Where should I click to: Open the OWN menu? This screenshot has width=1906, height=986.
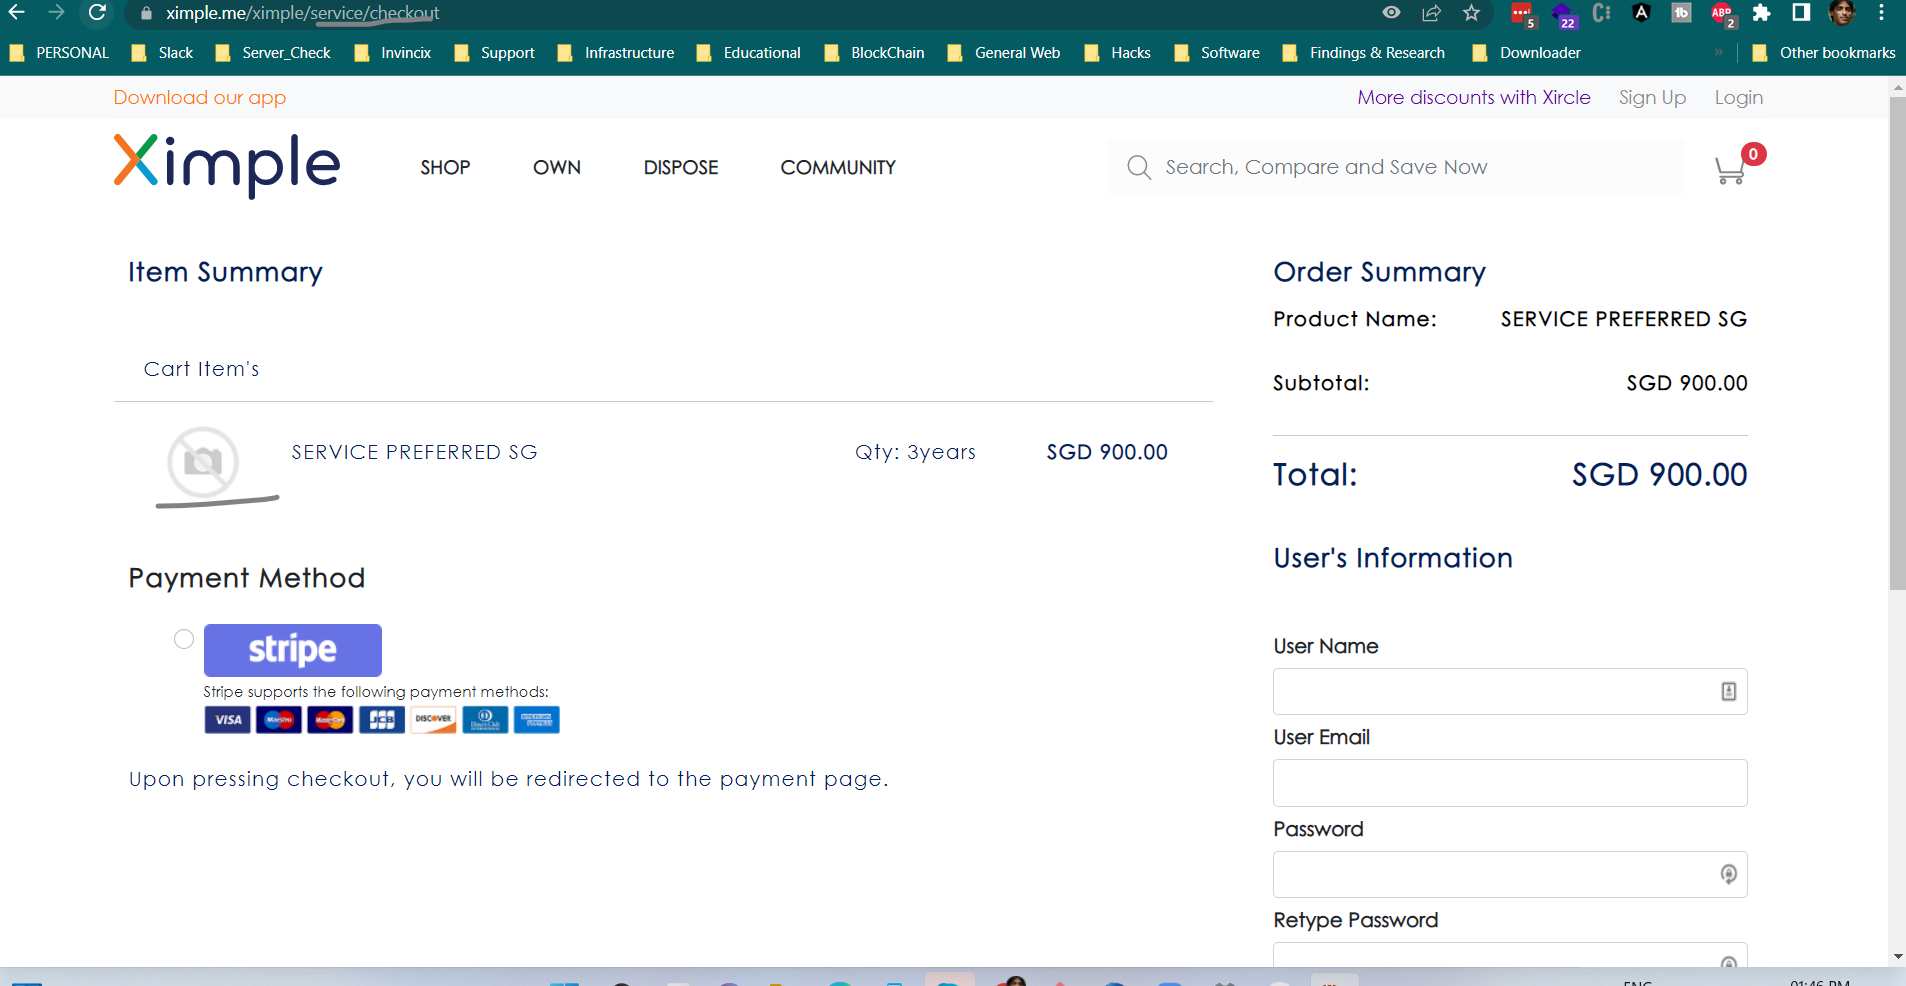pyautogui.click(x=557, y=167)
